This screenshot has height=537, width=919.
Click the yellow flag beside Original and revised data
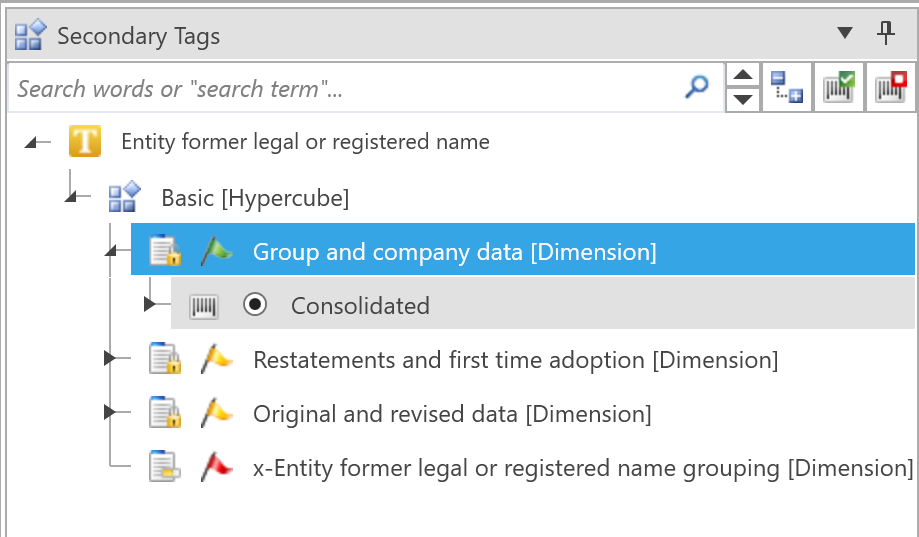point(216,413)
